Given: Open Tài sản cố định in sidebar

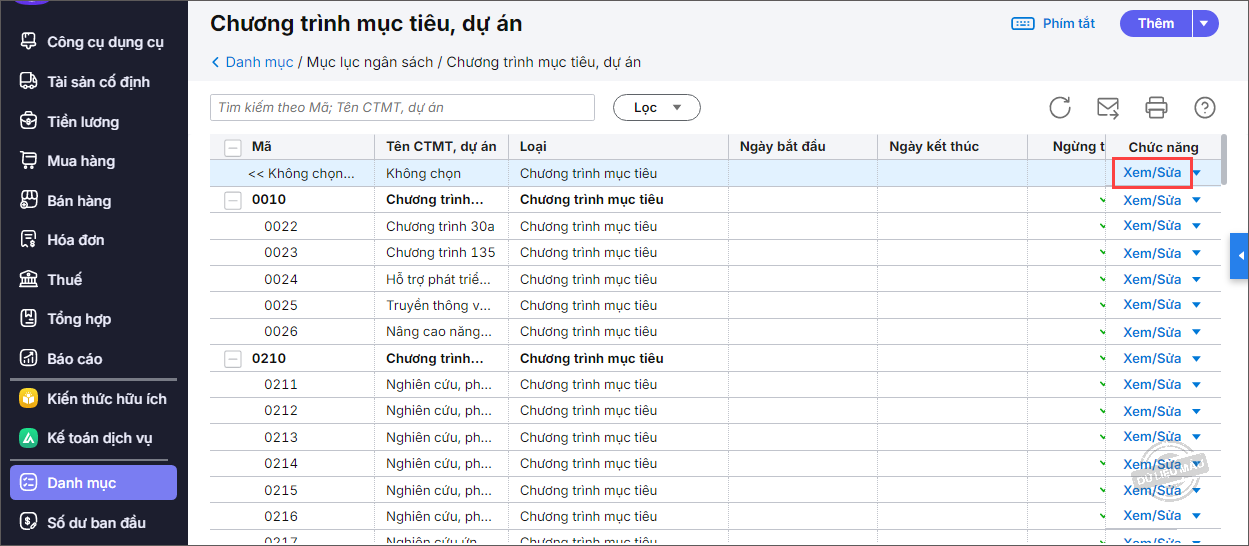Looking at the screenshot, I should pos(98,82).
